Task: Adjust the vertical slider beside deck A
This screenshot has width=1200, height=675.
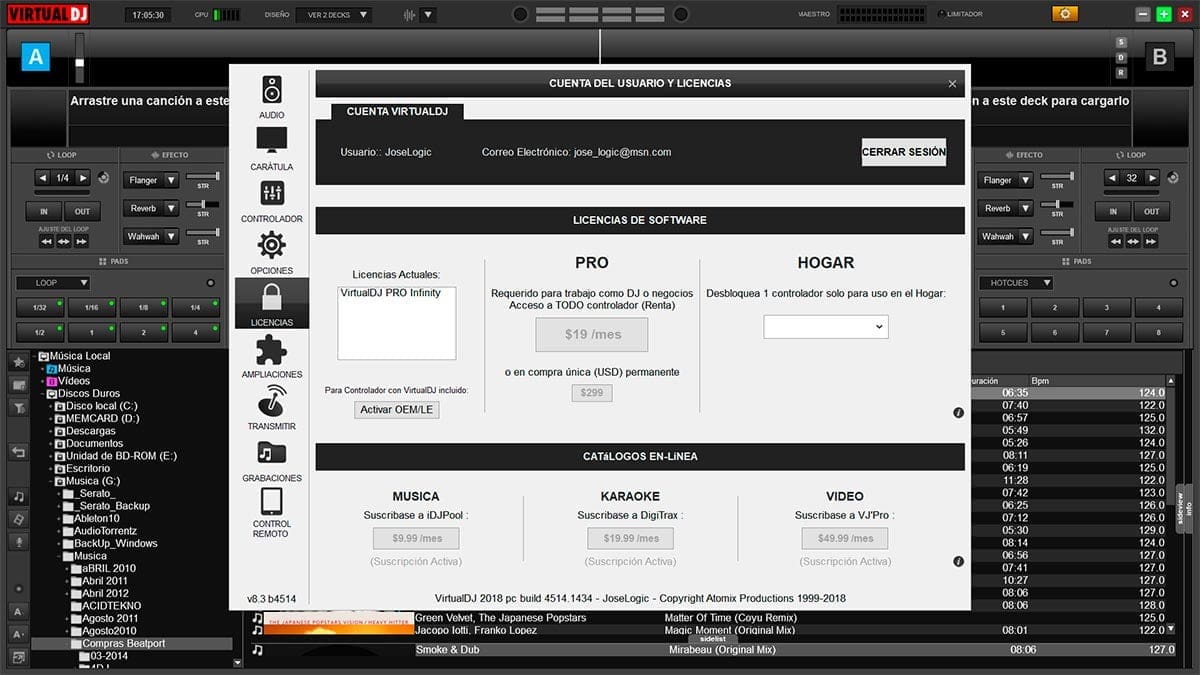Action: (80, 58)
